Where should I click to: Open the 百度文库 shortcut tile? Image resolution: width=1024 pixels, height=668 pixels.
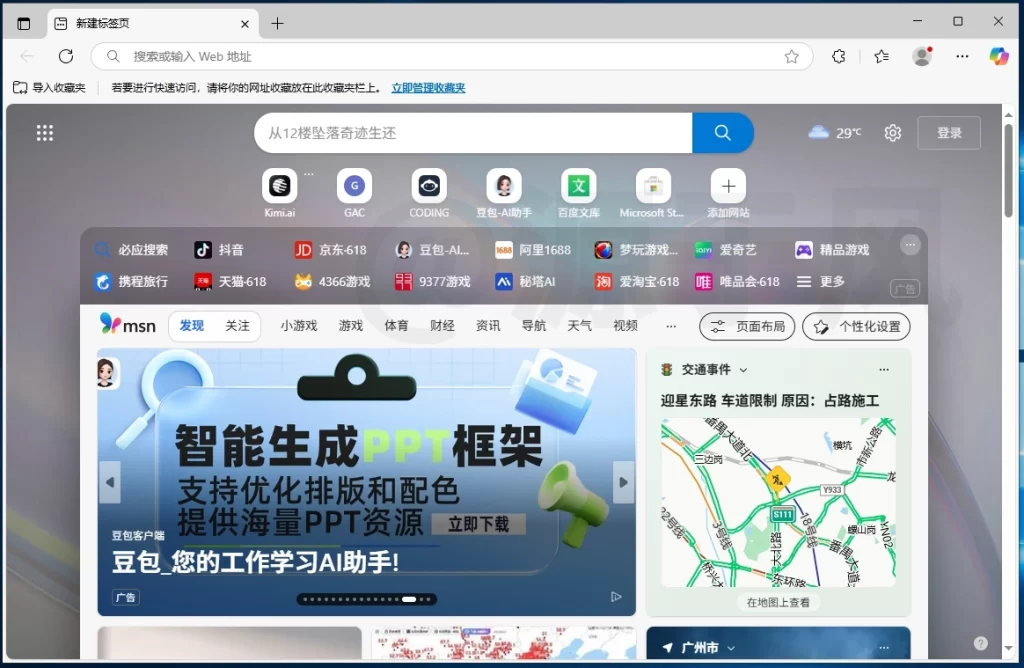point(579,186)
